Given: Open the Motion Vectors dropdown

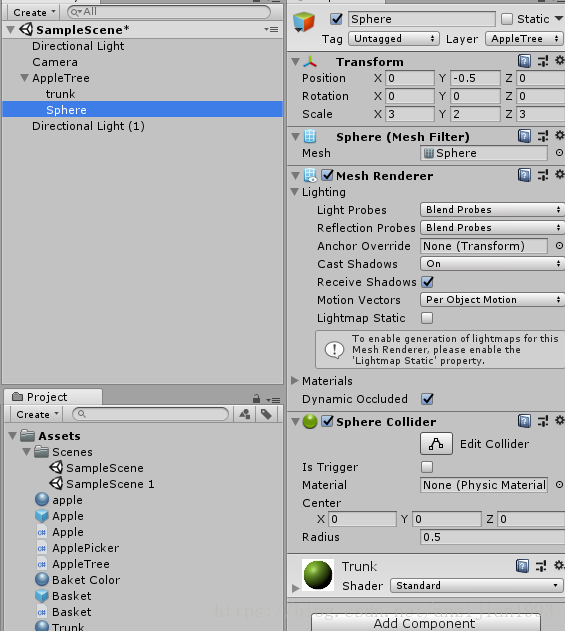Looking at the screenshot, I should coord(492,300).
